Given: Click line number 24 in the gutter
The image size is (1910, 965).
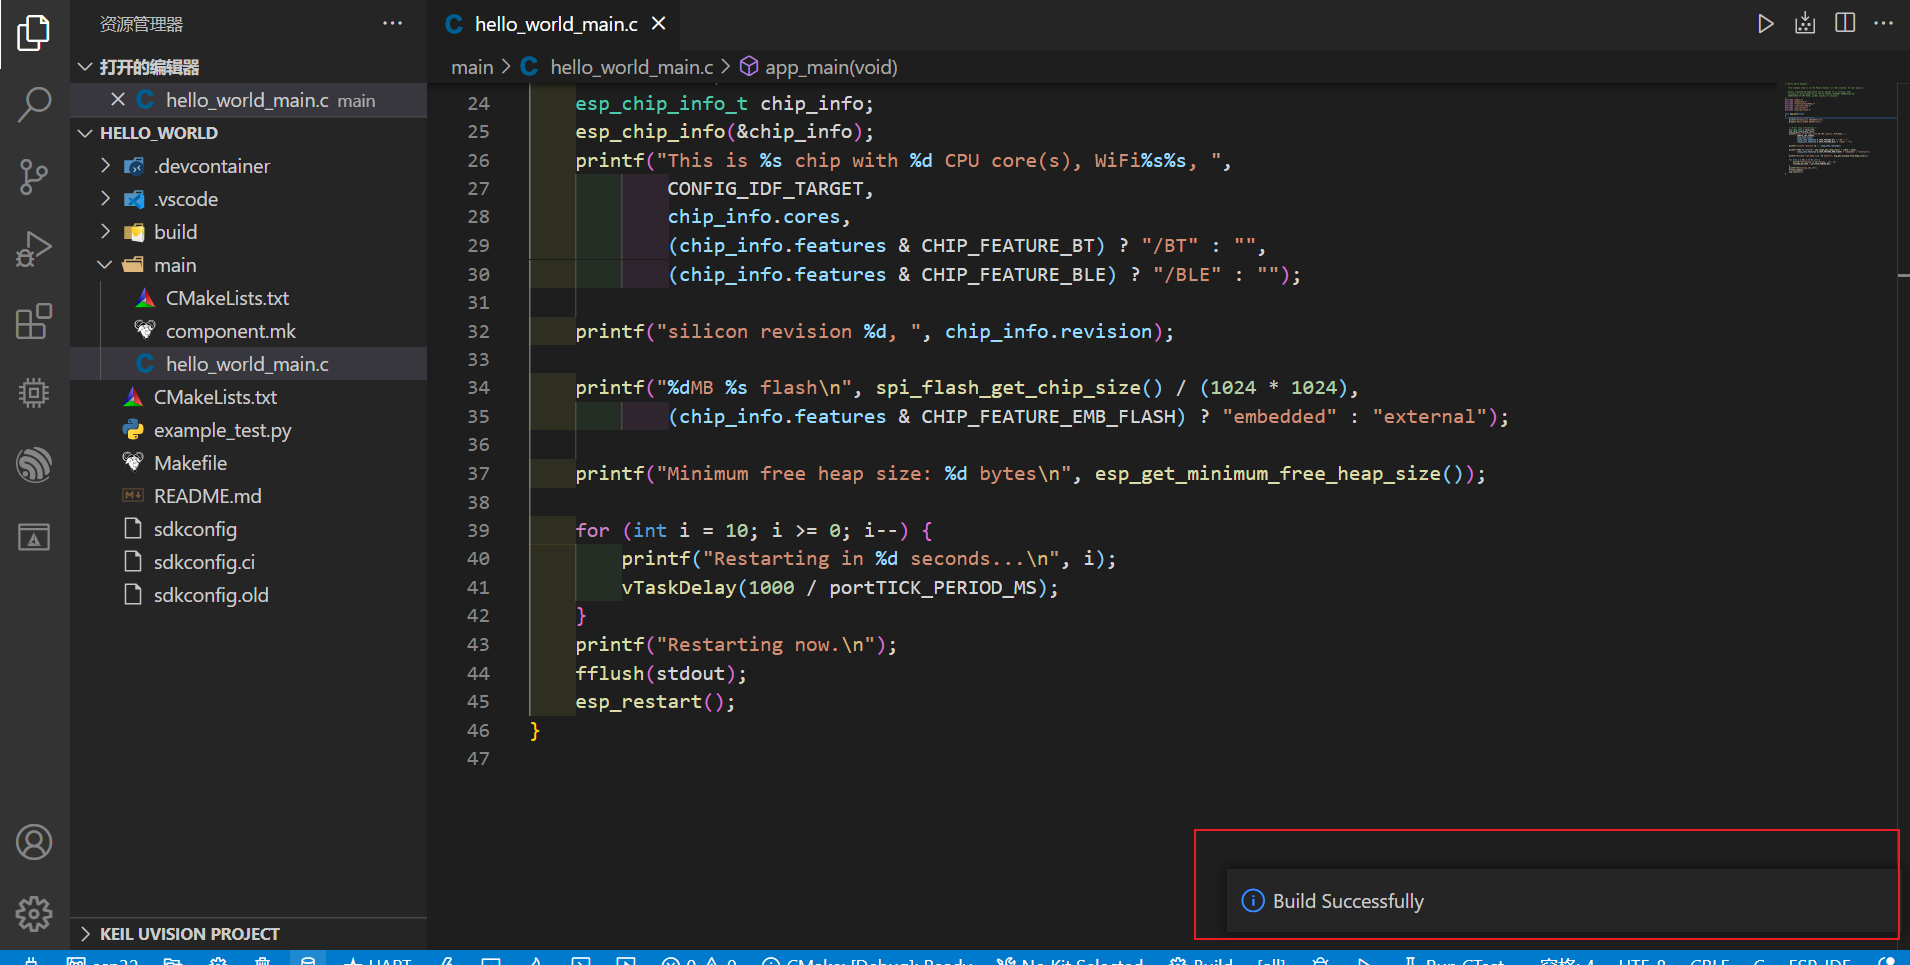Looking at the screenshot, I should click(479, 103).
